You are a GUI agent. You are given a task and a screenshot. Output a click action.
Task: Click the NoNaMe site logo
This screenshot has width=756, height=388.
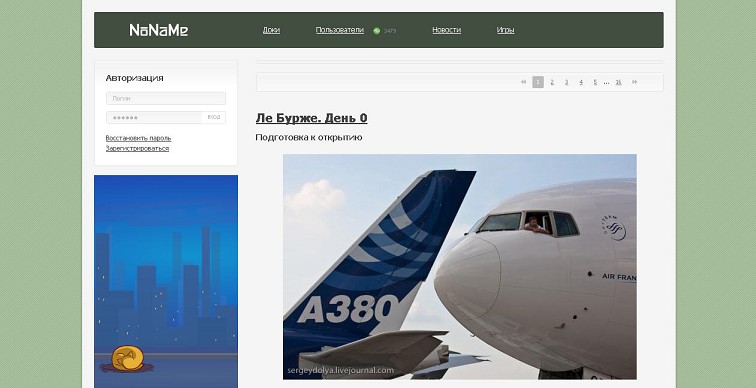pyautogui.click(x=159, y=30)
